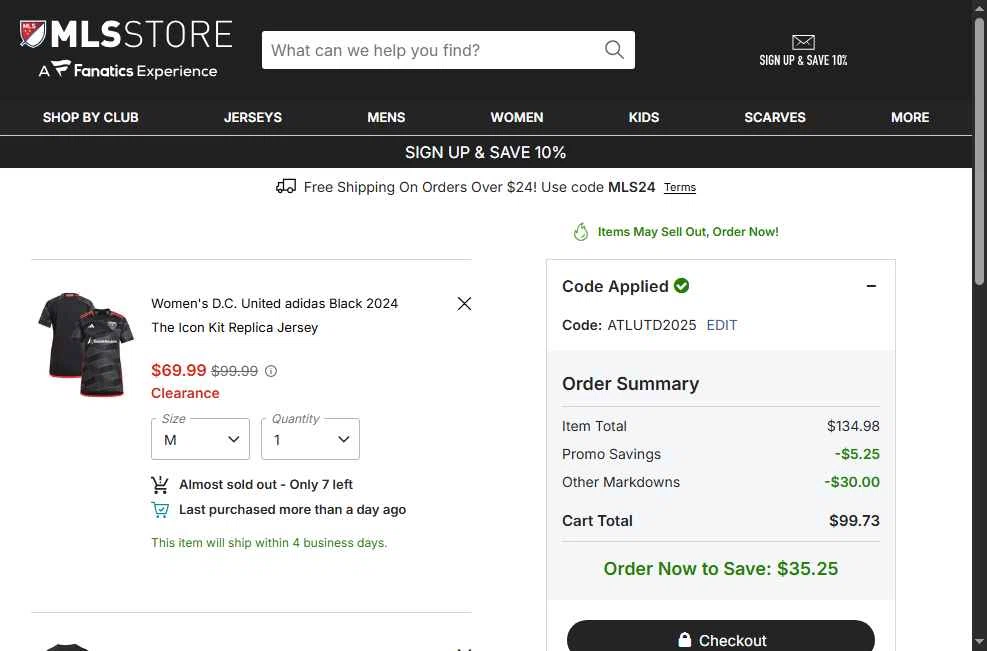This screenshot has width=987, height=651.
Task: Open the More menu
Action: [x=910, y=117]
